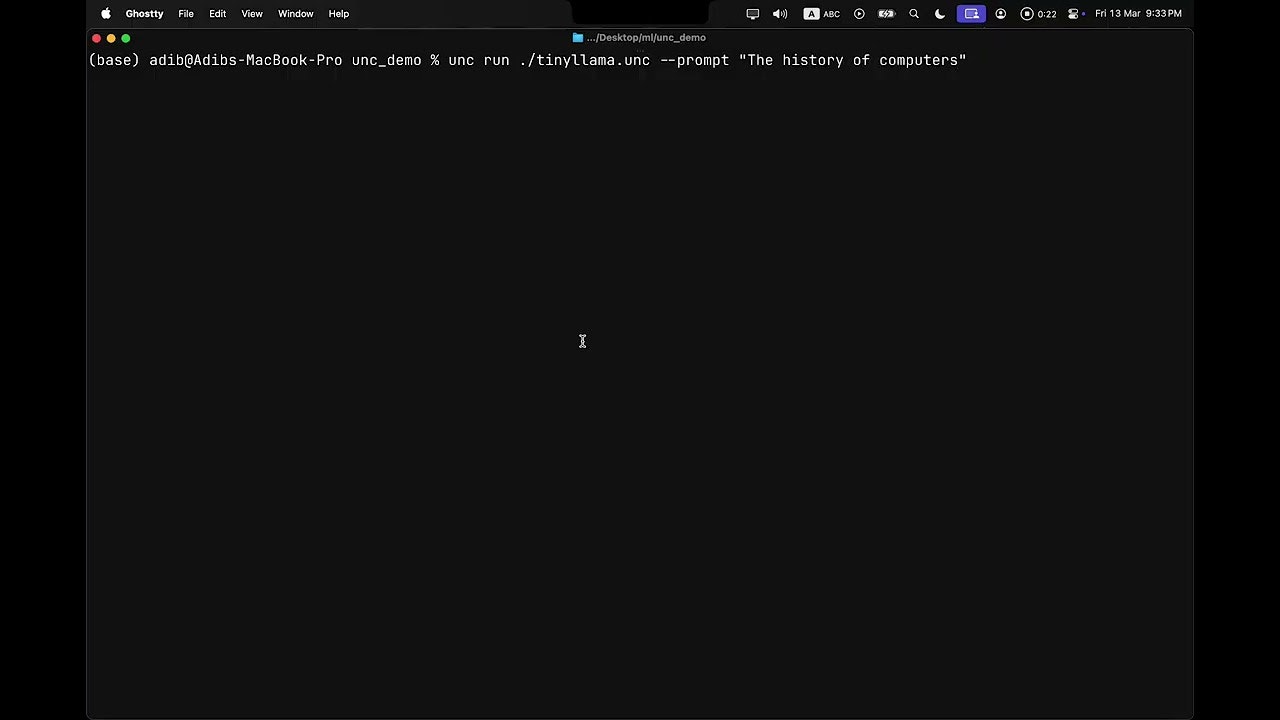Open the Window menu
Screen dimensions: 1280x720
(x=295, y=14)
